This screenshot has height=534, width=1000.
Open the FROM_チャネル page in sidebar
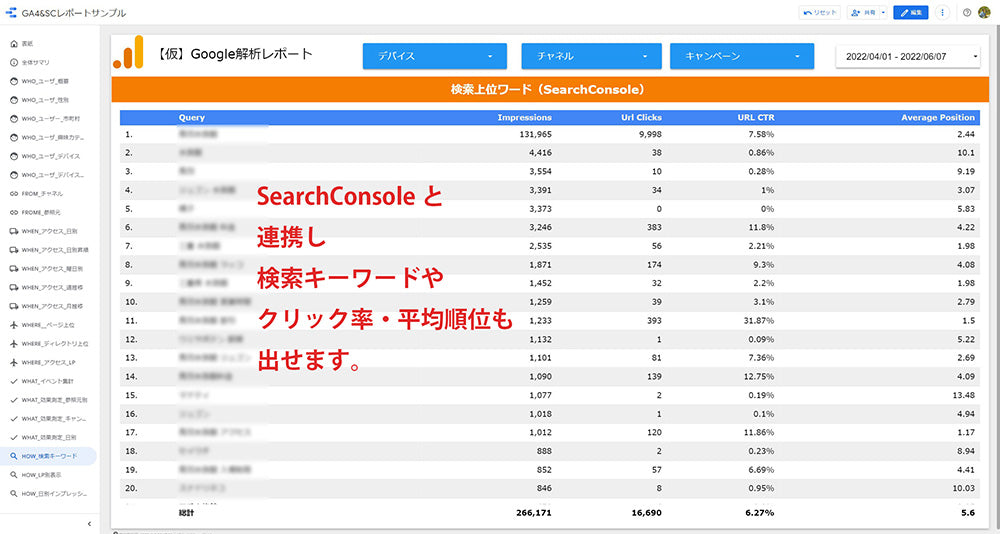coord(42,193)
